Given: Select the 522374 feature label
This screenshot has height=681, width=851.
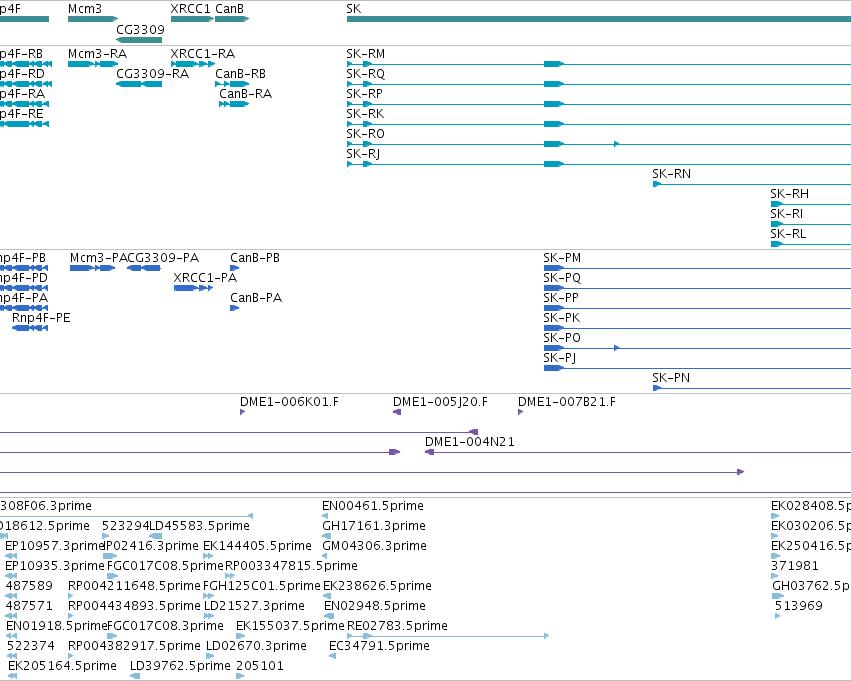Looking at the screenshot, I should 30,646.
